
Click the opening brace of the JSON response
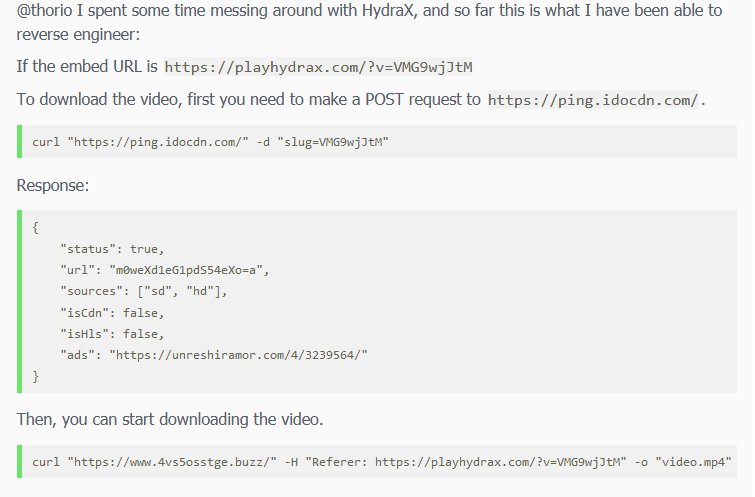35,228
